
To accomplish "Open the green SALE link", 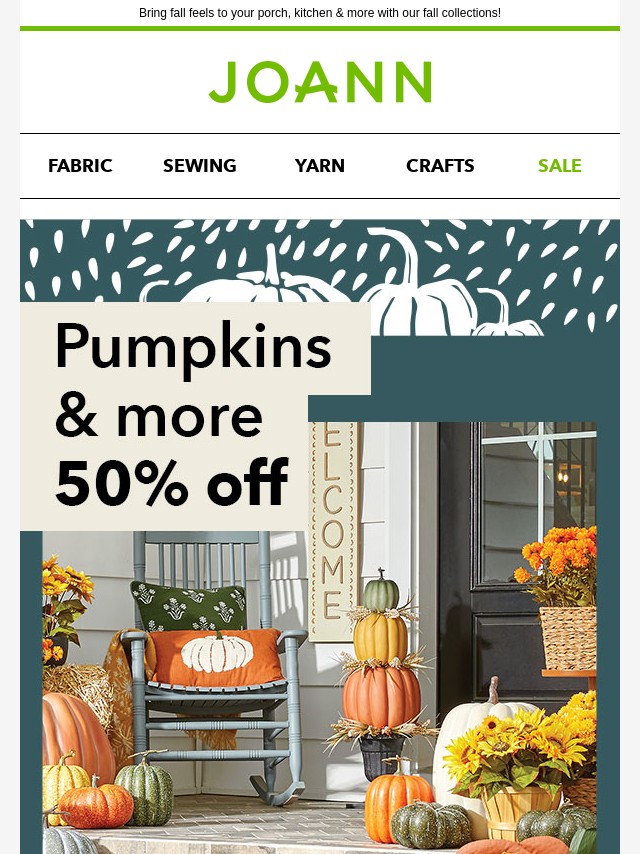I will pos(560,166).
